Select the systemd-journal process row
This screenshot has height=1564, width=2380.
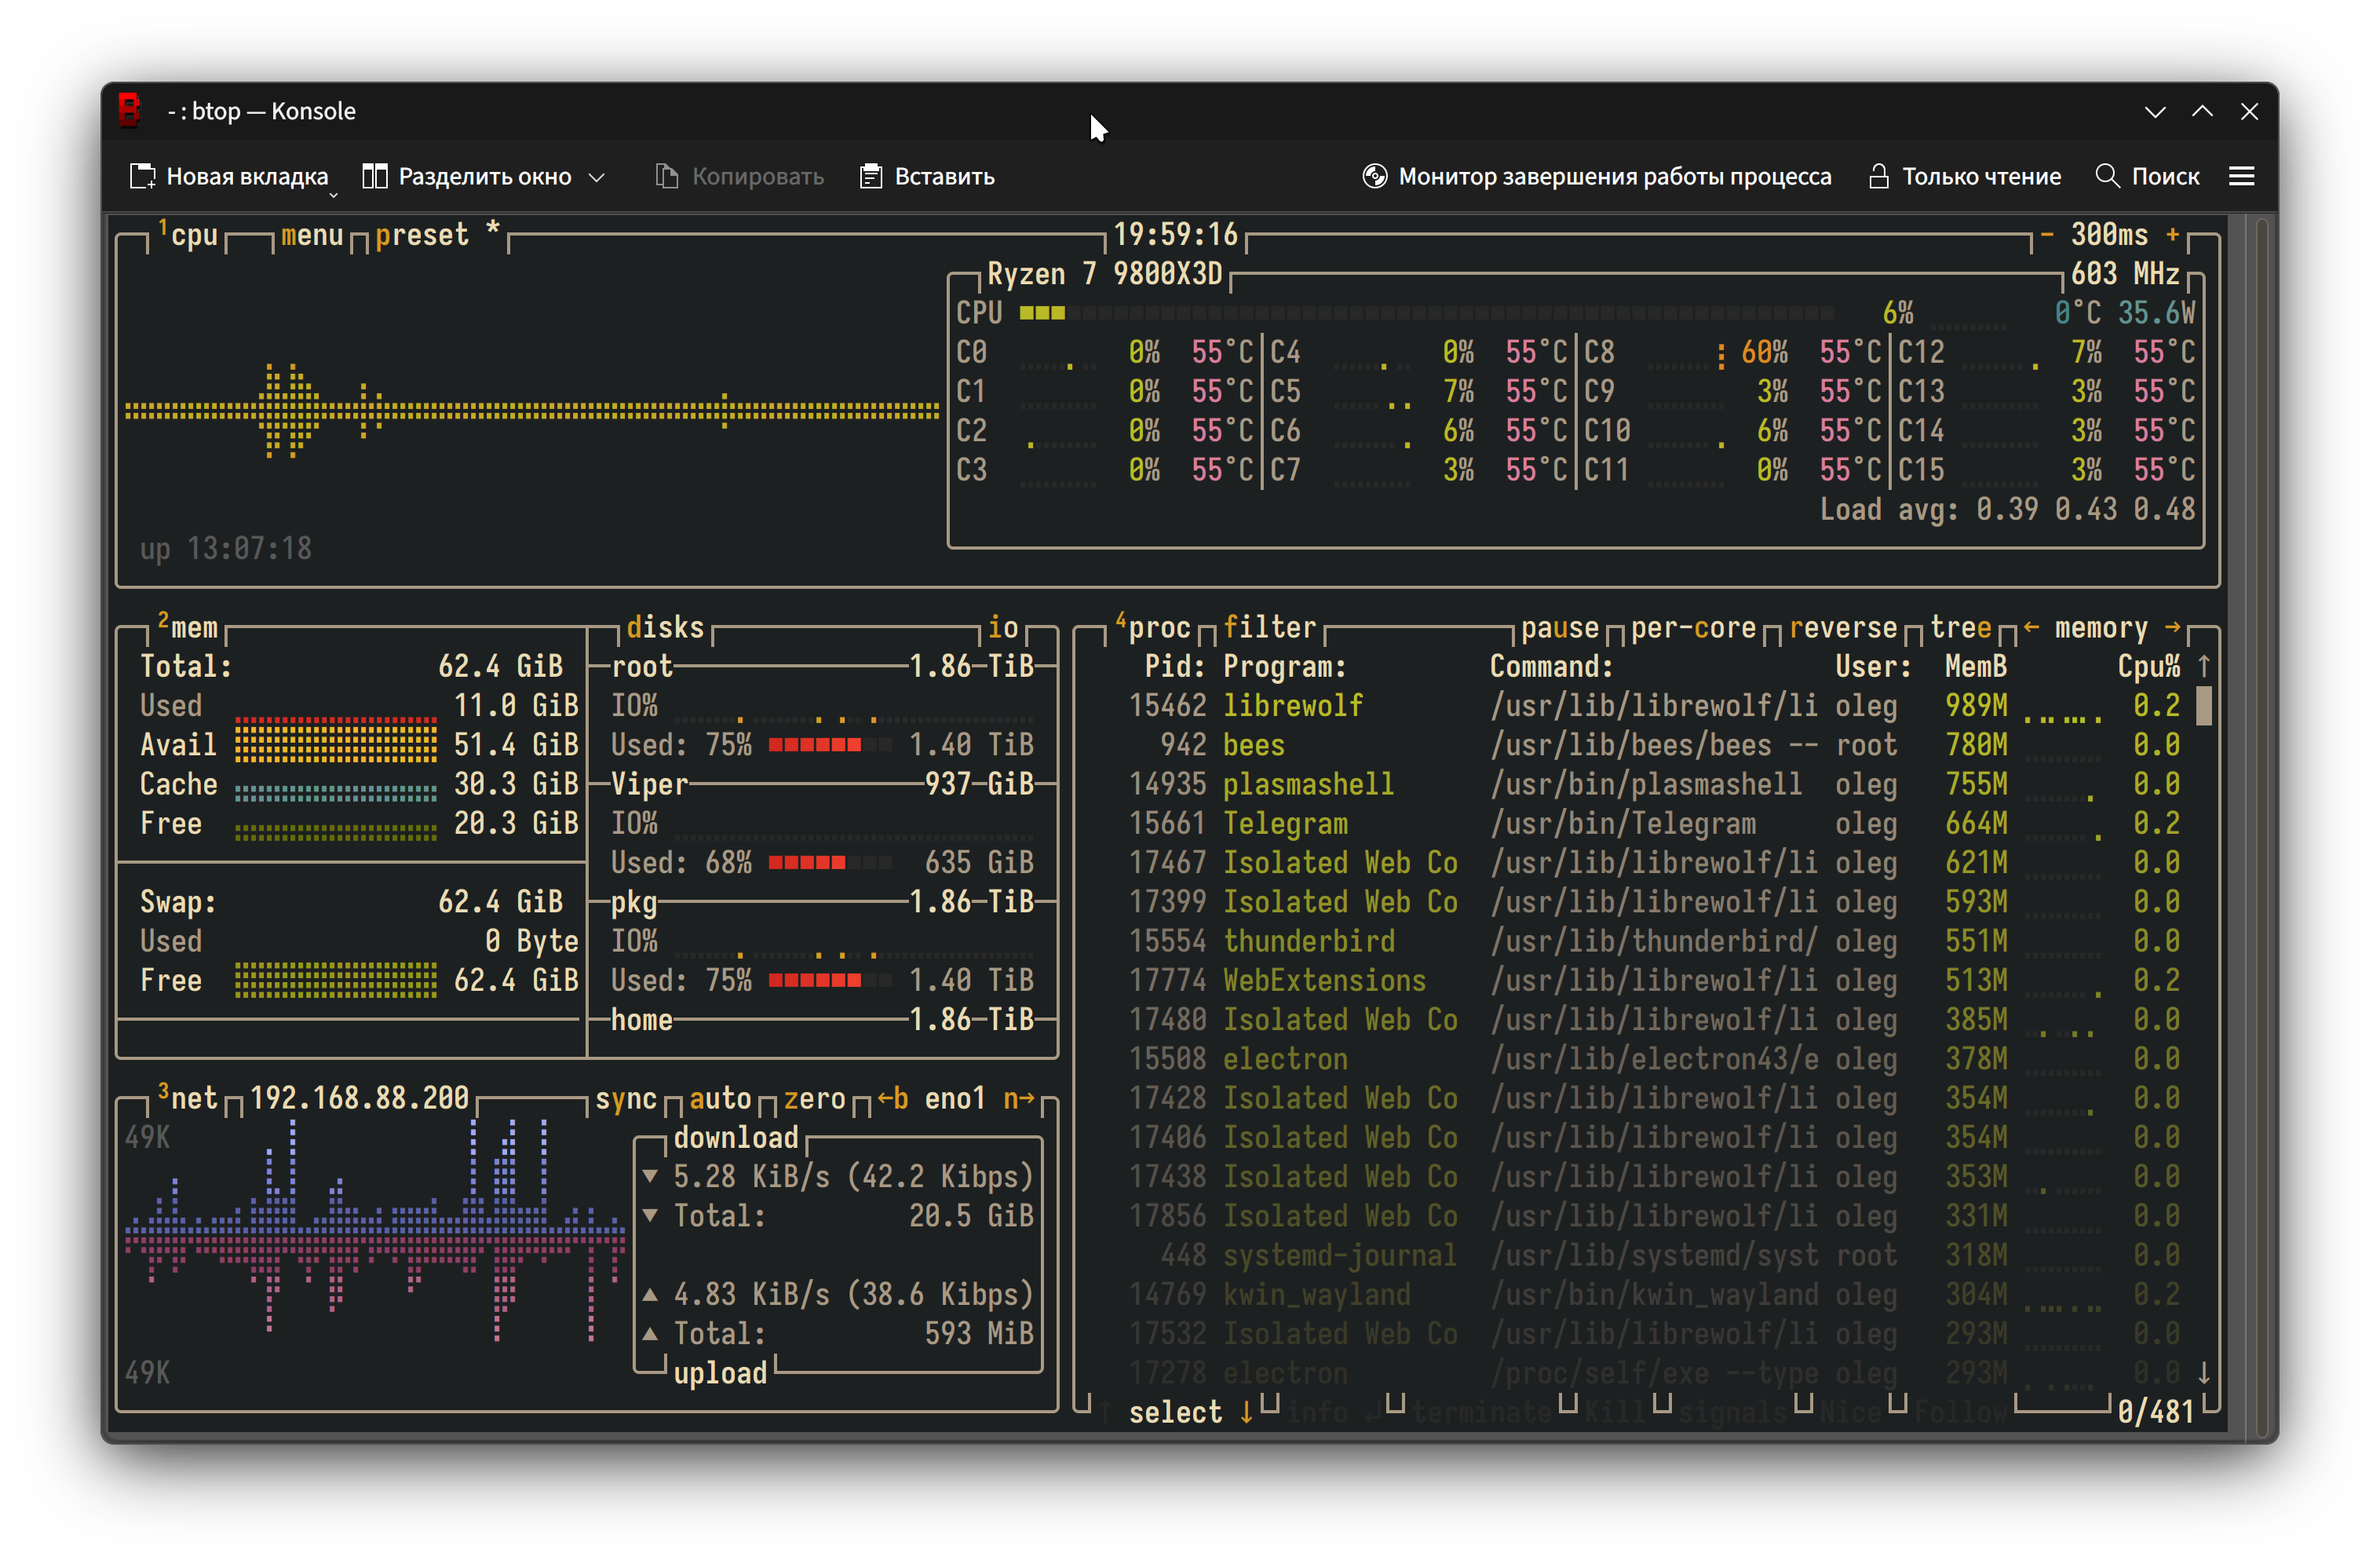coord(1653,1256)
